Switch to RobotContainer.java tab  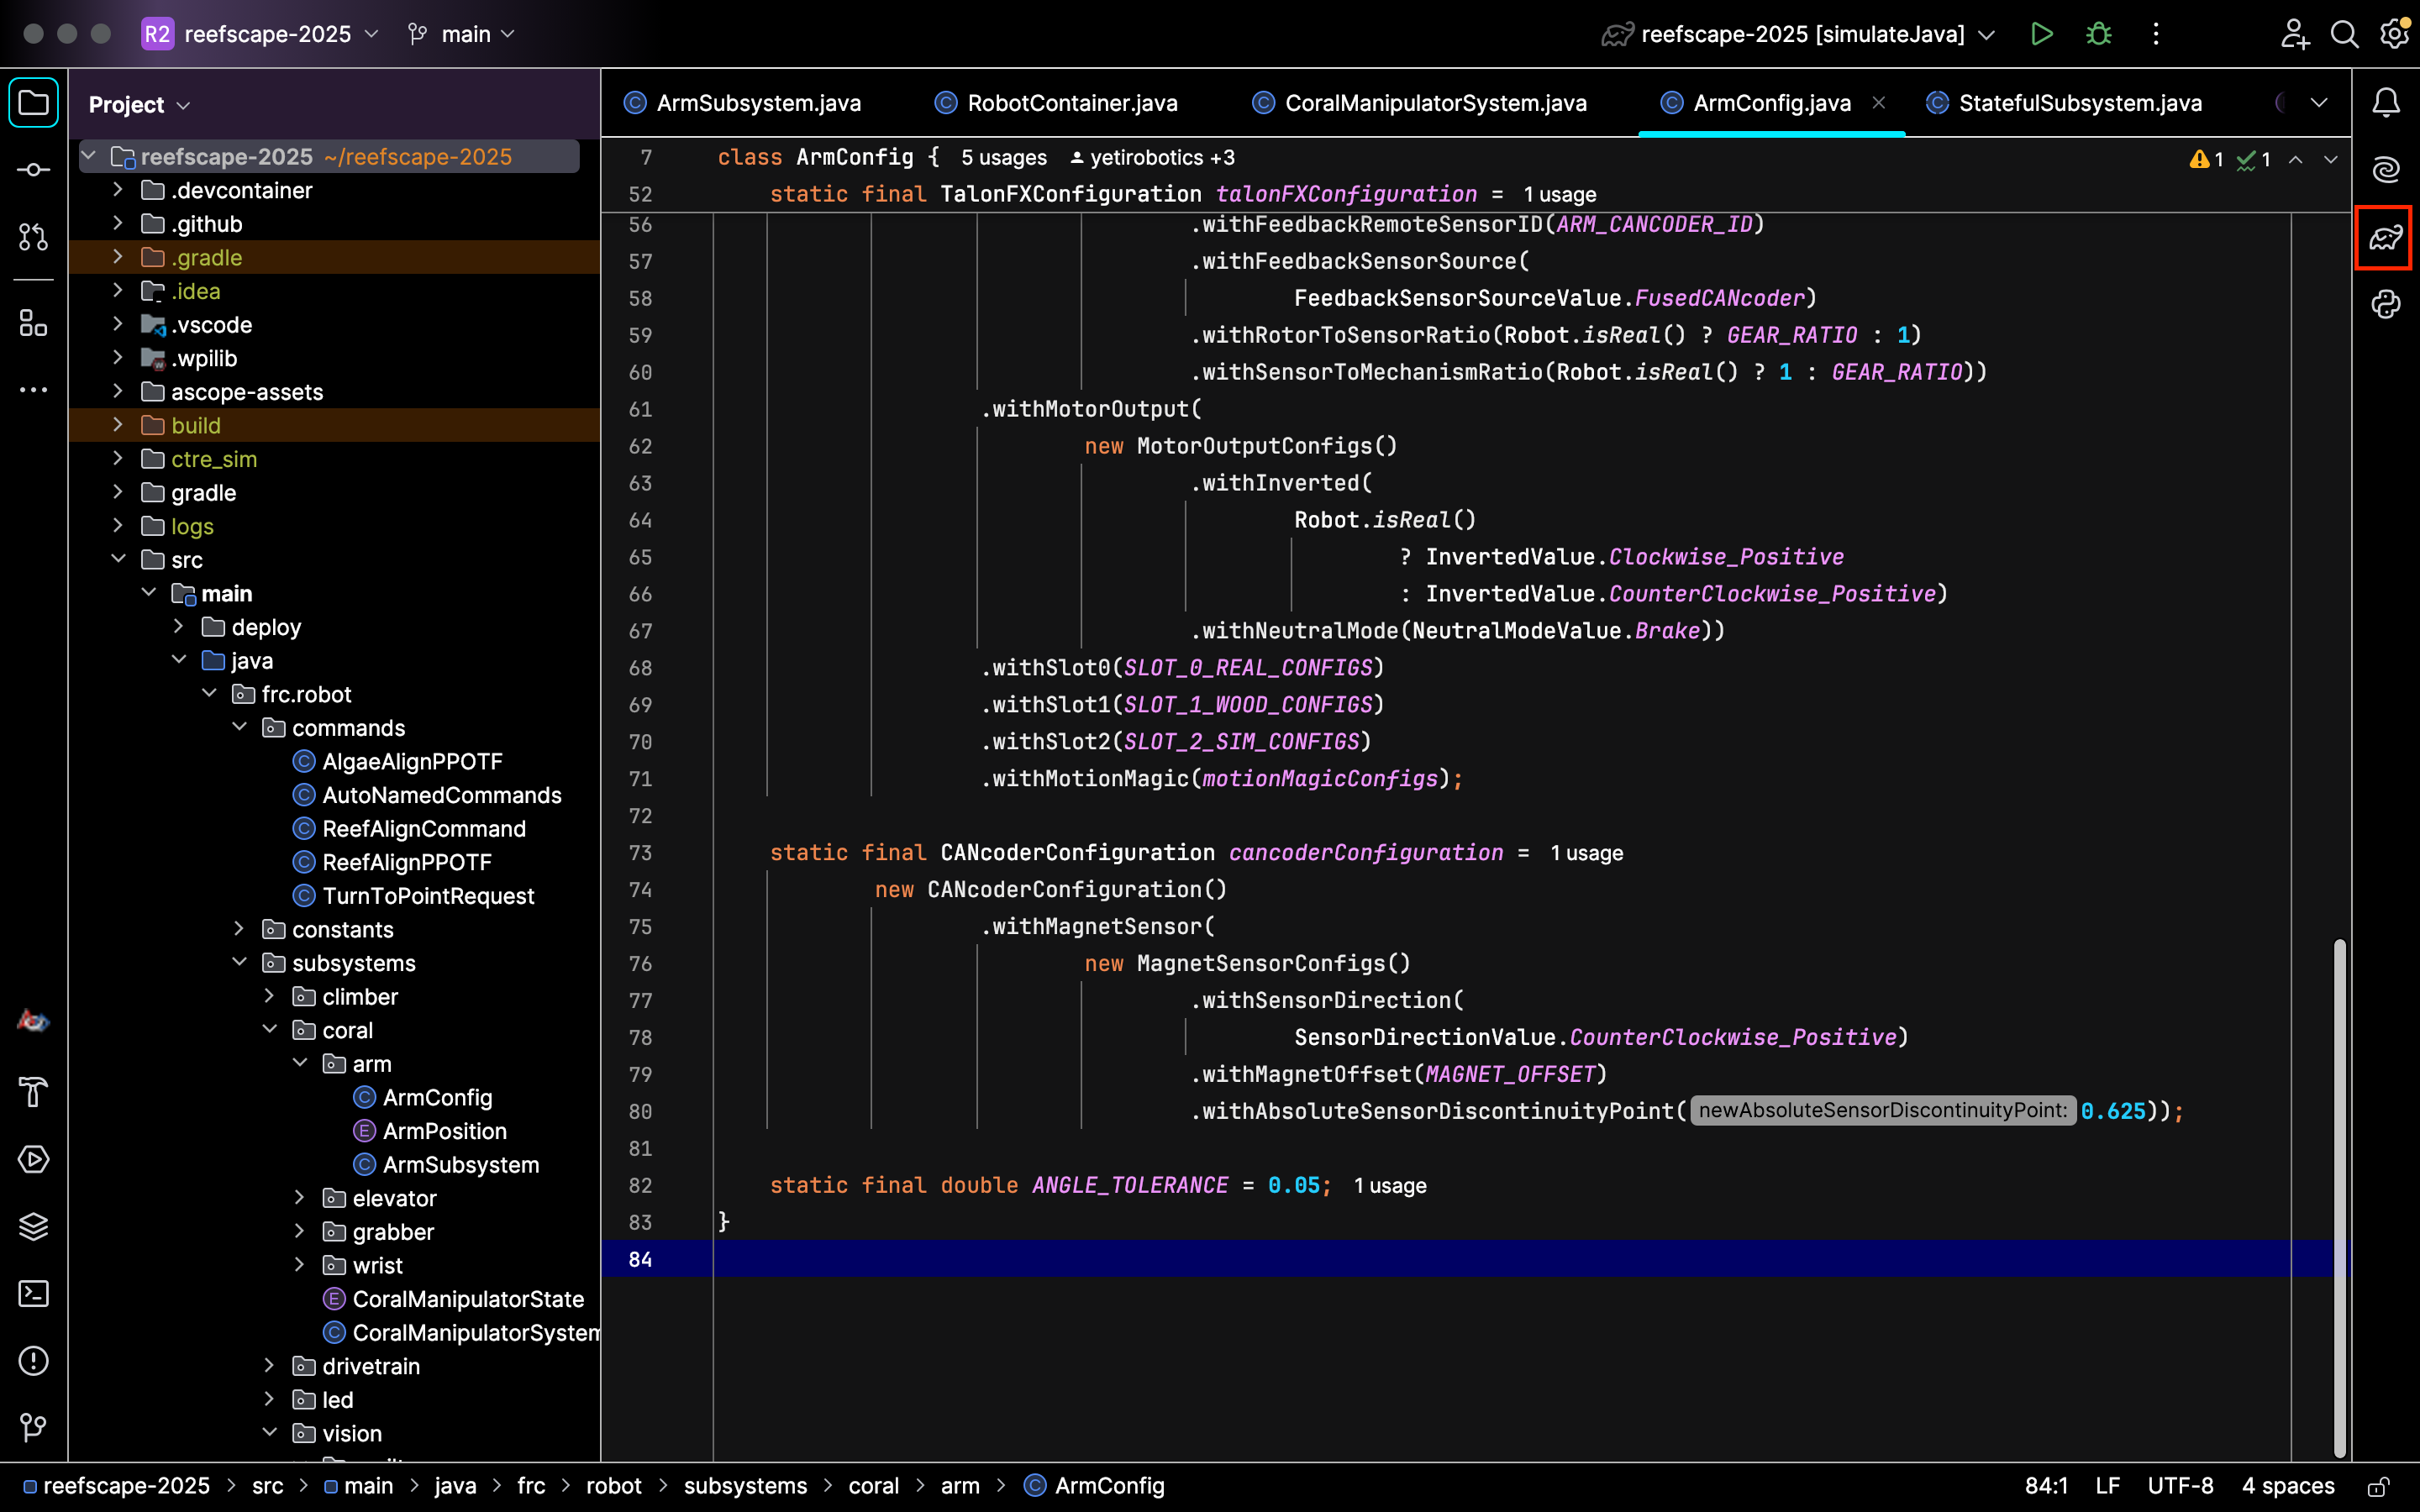(x=1056, y=103)
